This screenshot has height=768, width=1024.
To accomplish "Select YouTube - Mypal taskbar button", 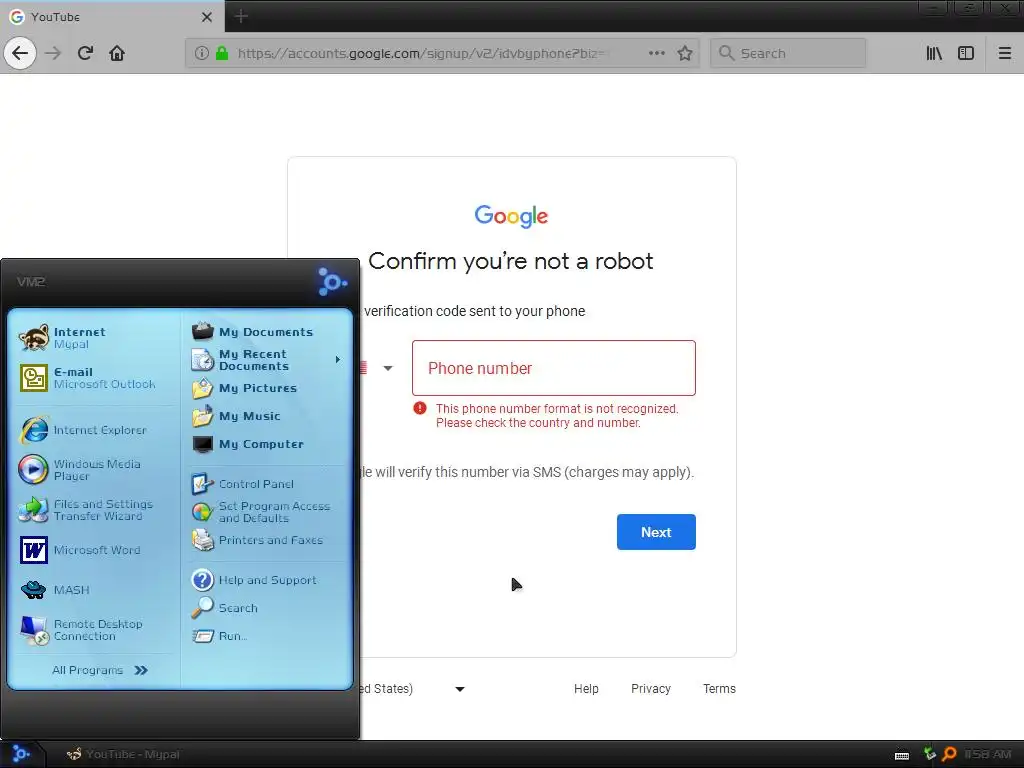I will (123, 754).
